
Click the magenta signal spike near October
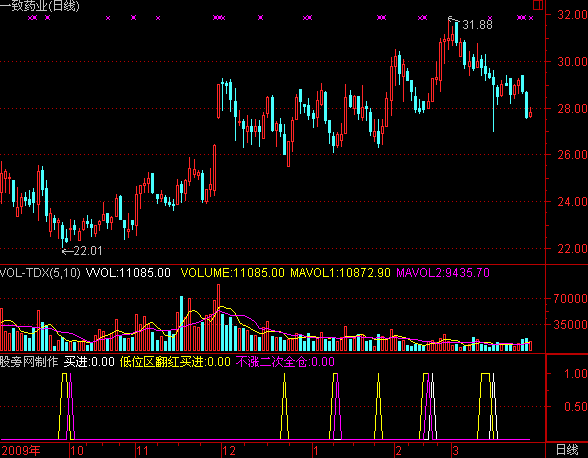70,406
